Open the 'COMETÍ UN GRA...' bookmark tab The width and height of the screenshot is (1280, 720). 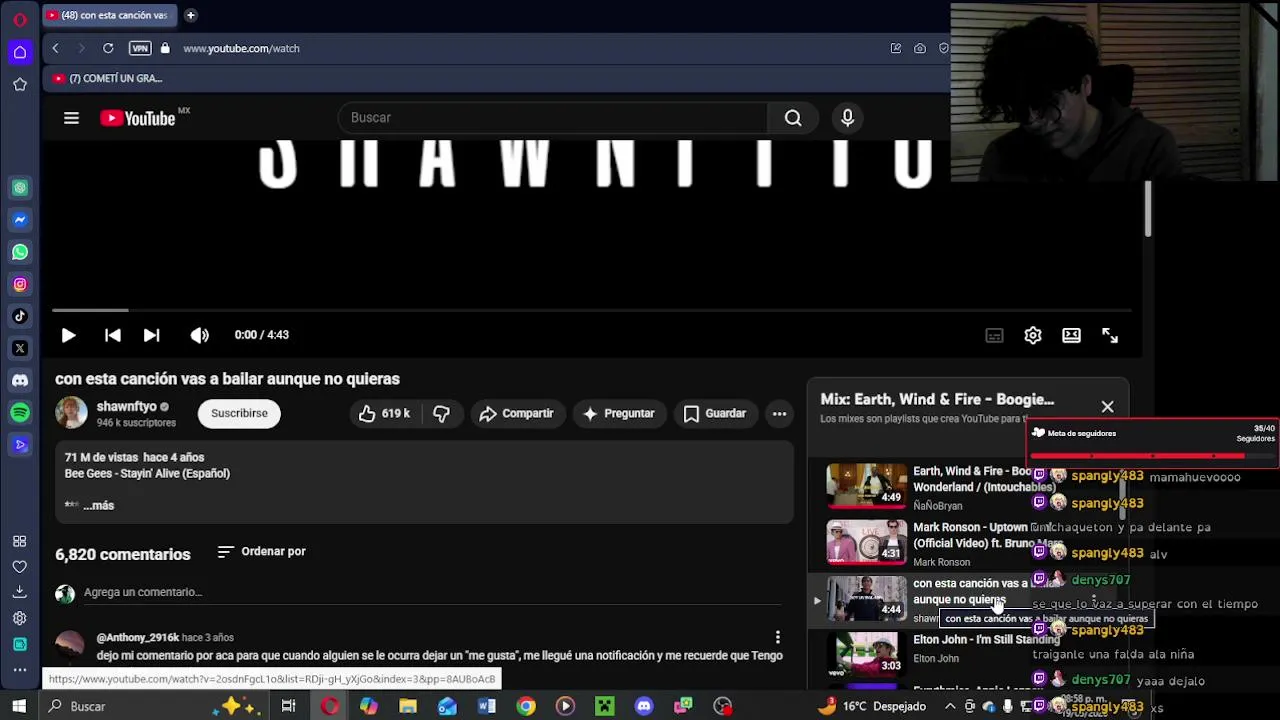(x=108, y=78)
